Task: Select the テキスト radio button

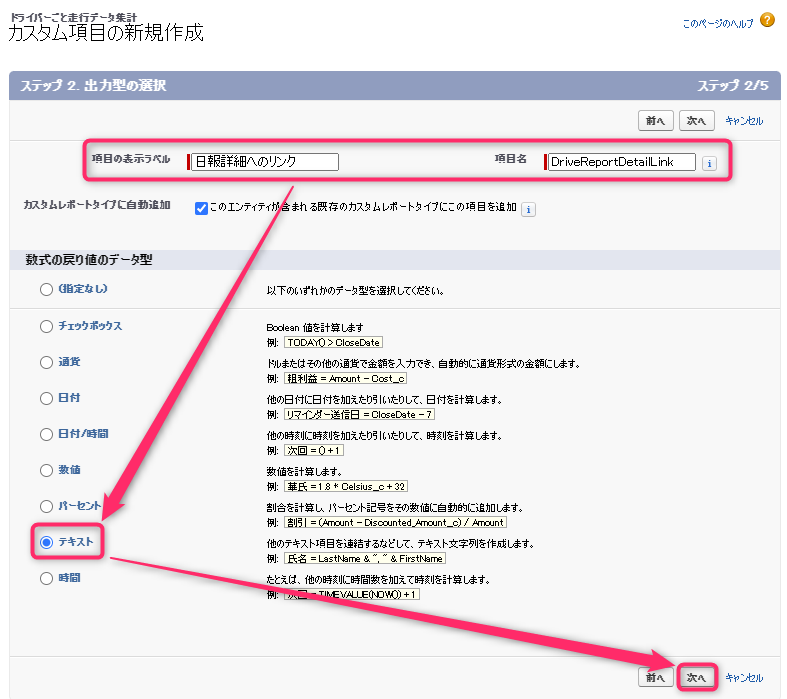Action: 46,542
